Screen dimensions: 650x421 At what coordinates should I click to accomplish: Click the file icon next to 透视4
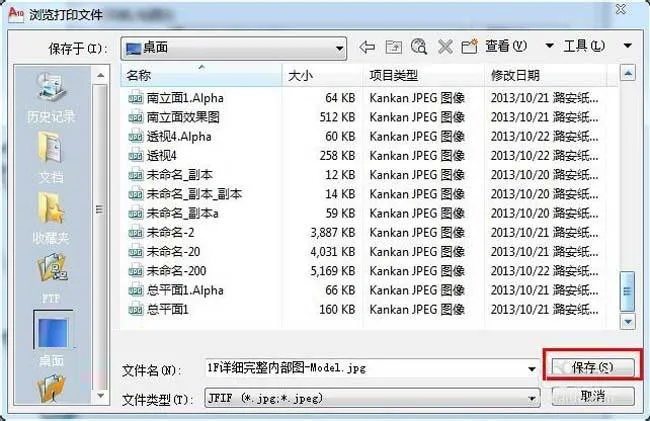136,155
